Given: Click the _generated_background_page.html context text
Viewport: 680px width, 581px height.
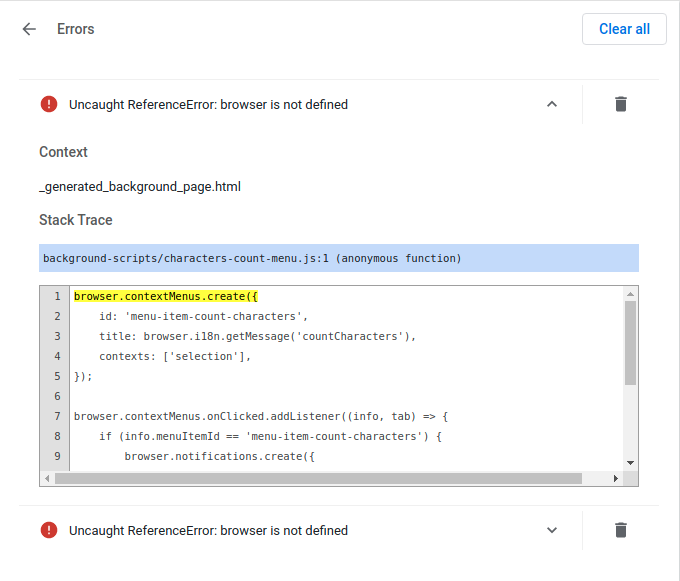Looking at the screenshot, I should pos(140,186).
